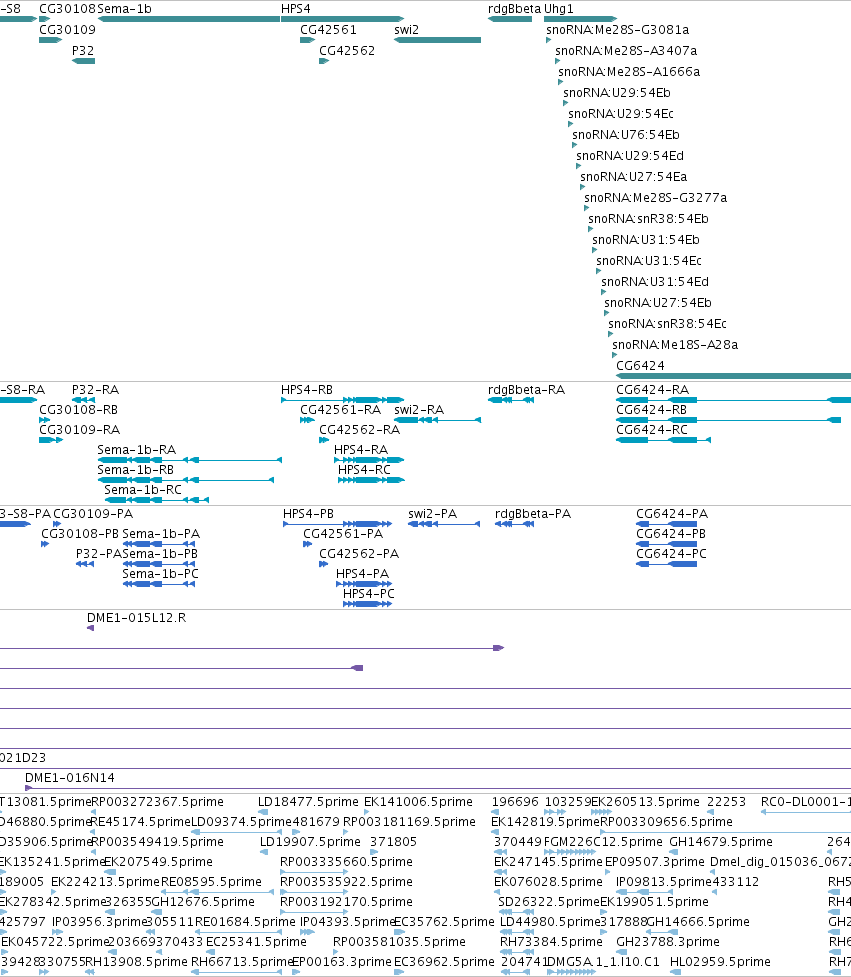Click snoRNA:Me28S-G3081a feature label
Viewport: 851px width, 977px height.
tap(617, 29)
